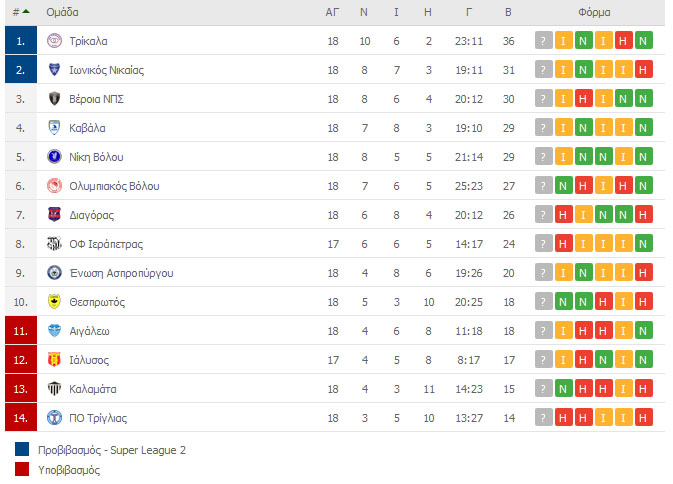Viewport: 673px width, 484px height.
Task: Open the Βέροια ΝΠΣ club logo
Action: (x=54, y=99)
